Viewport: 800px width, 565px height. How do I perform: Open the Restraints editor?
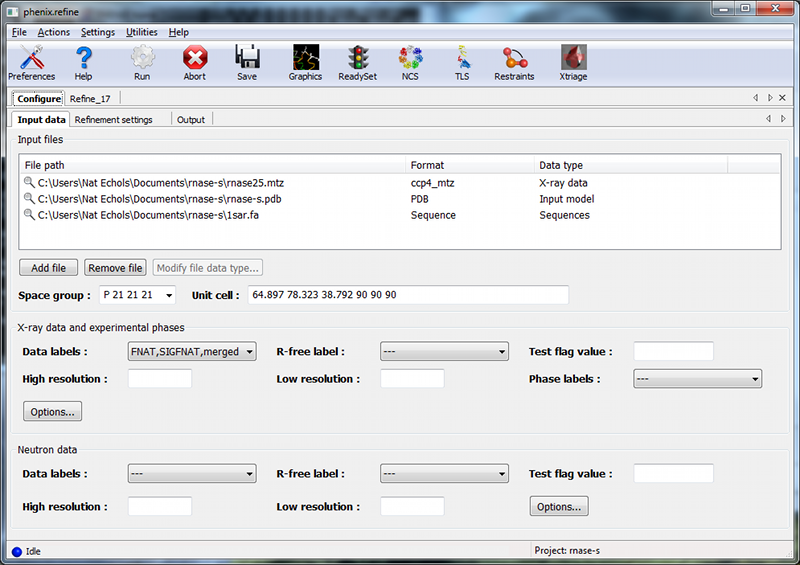click(514, 62)
